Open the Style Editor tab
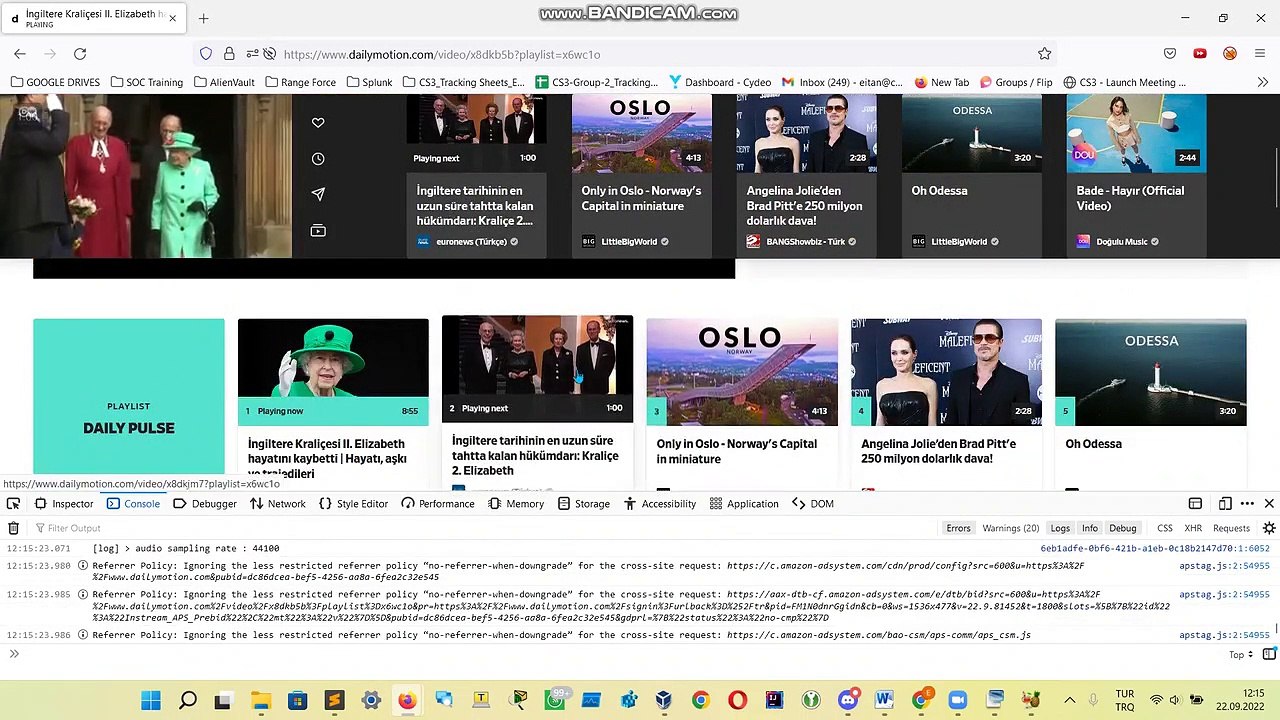This screenshot has width=1280, height=720. click(353, 504)
